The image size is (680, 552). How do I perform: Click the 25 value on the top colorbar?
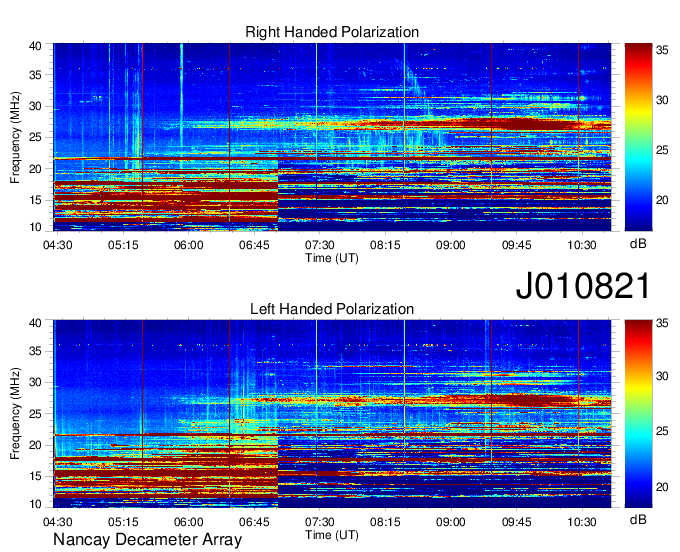coord(662,150)
